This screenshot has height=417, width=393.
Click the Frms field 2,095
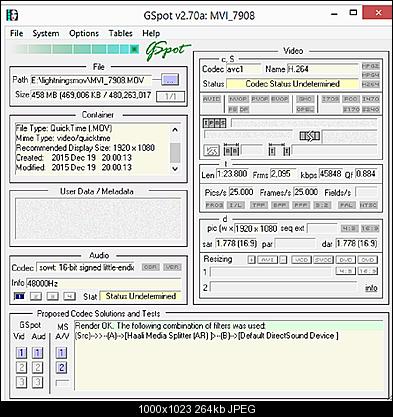click(x=283, y=174)
